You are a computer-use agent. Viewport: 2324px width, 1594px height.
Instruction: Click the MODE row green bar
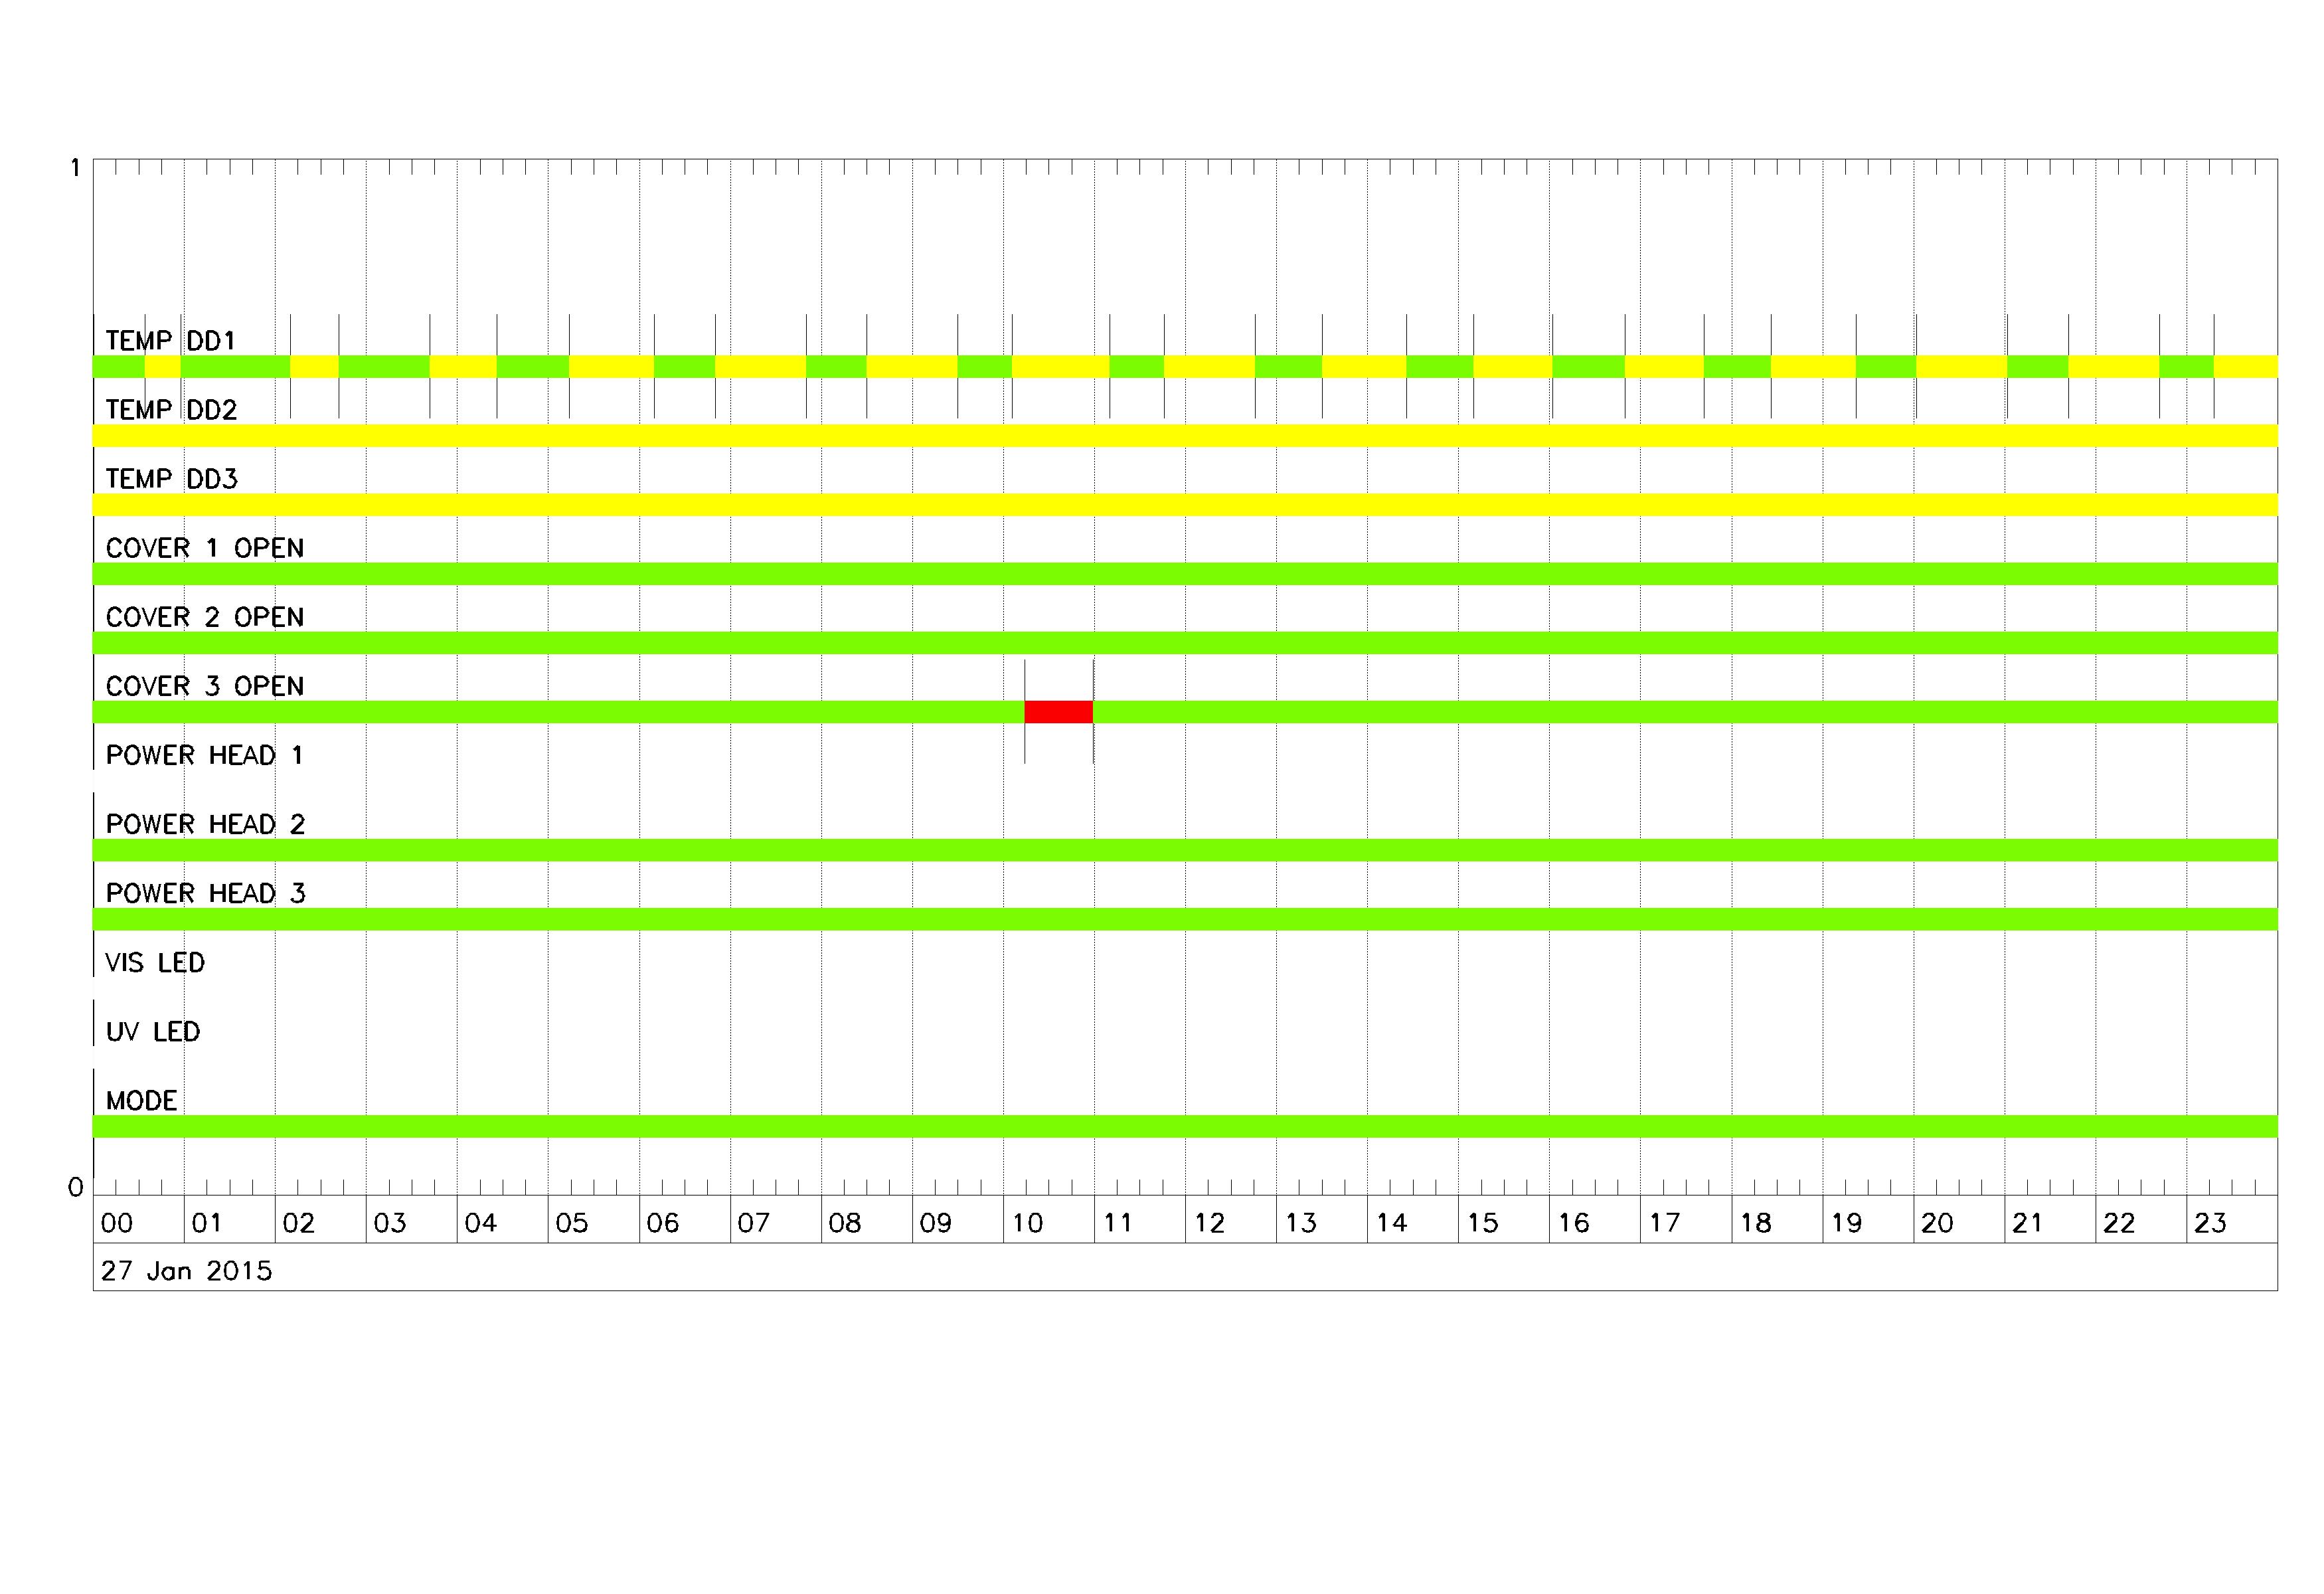1185,1126
